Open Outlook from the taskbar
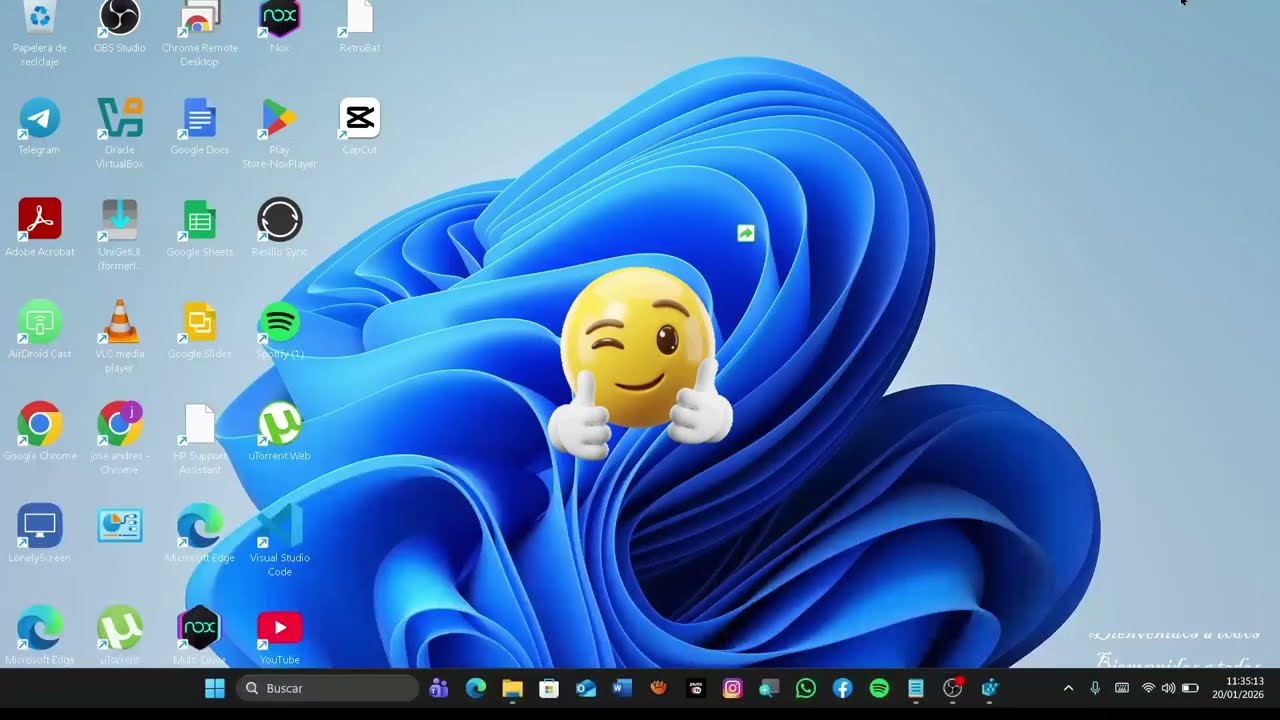The image size is (1280, 720). click(586, 688)
